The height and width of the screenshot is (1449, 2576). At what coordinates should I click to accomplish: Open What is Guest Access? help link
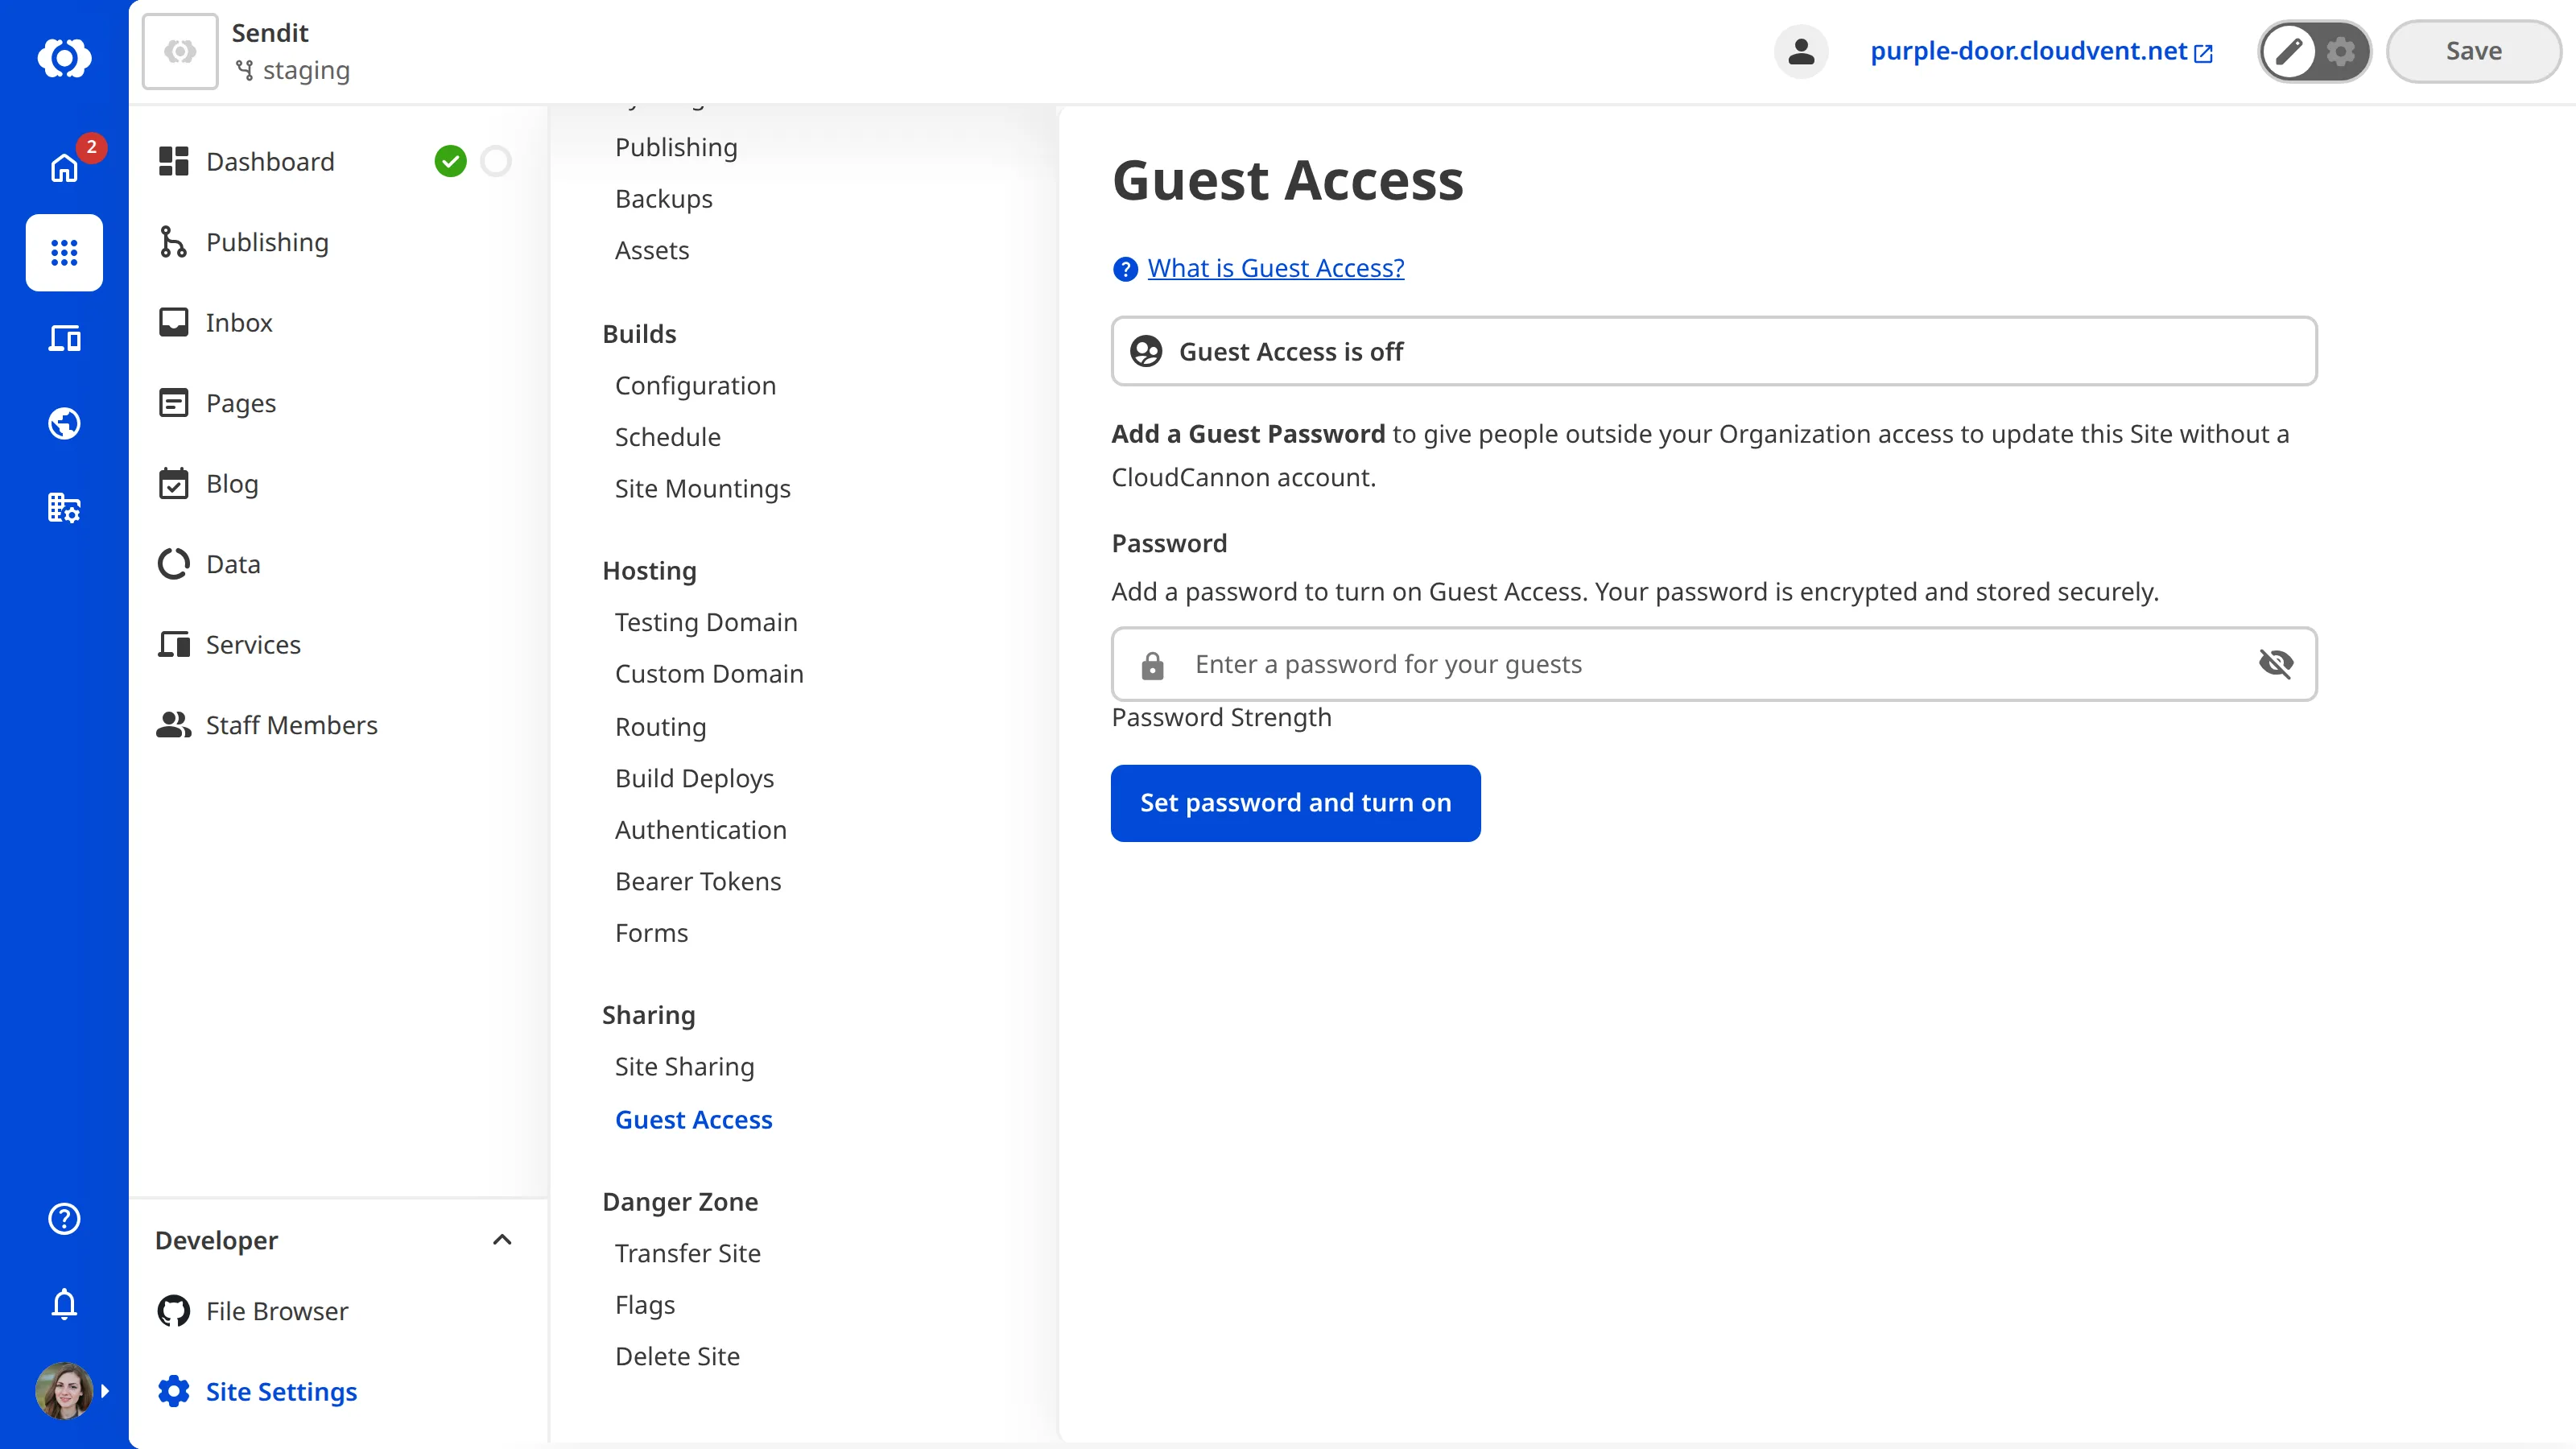point(1275,268)
